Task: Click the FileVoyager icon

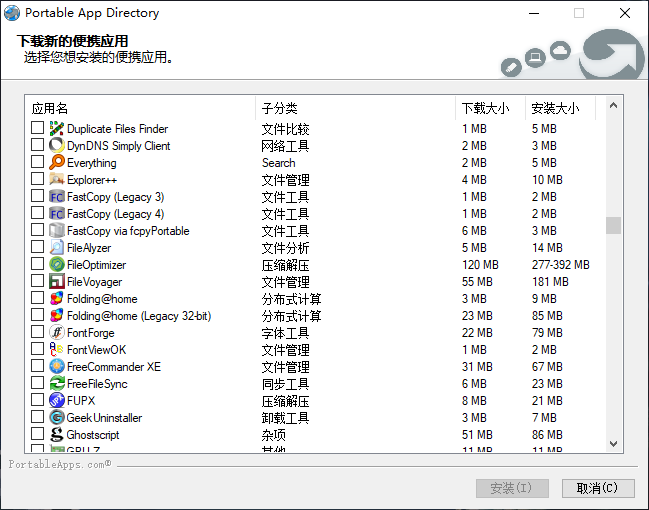Action: [x=57, y=281]
